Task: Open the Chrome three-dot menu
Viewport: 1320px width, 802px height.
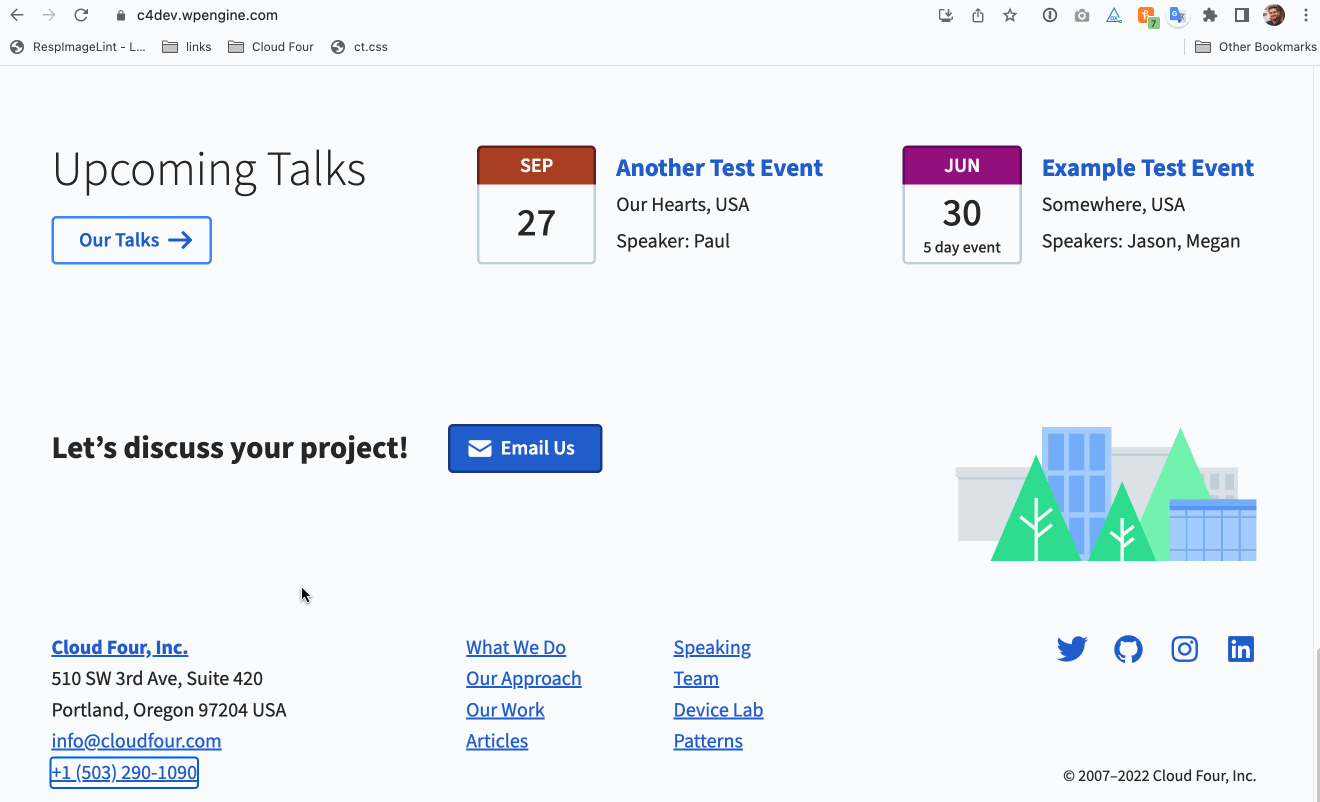Action: (x=1306, y=15)
